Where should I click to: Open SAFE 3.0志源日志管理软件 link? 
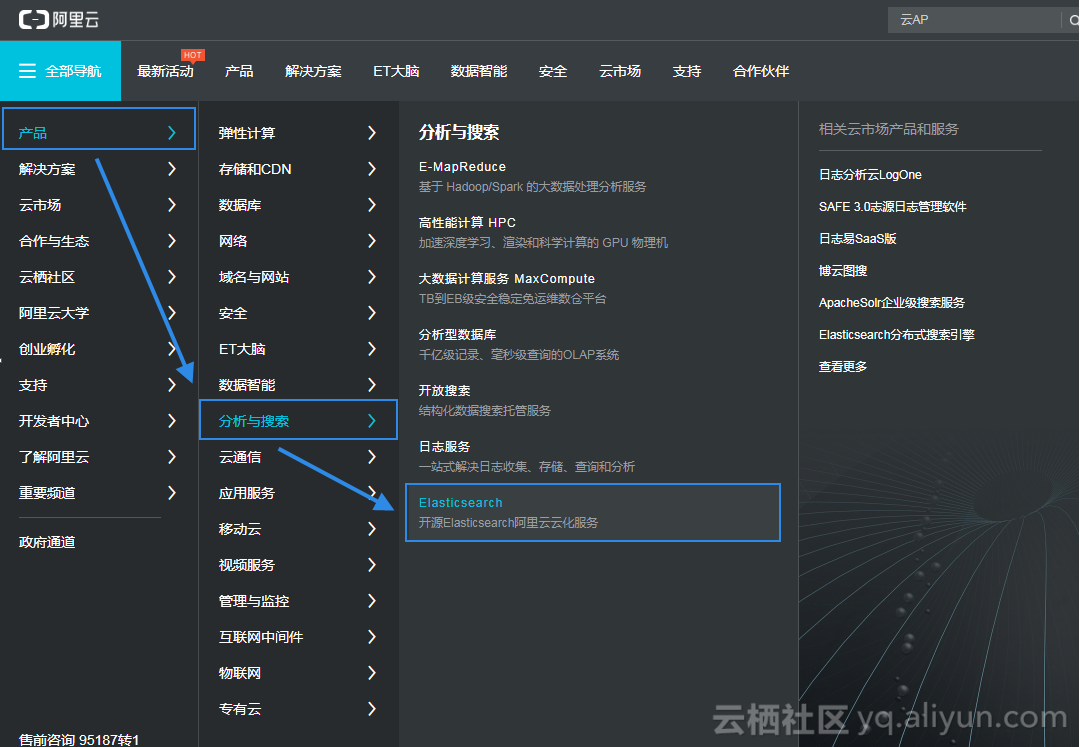[x=893, y=207]
